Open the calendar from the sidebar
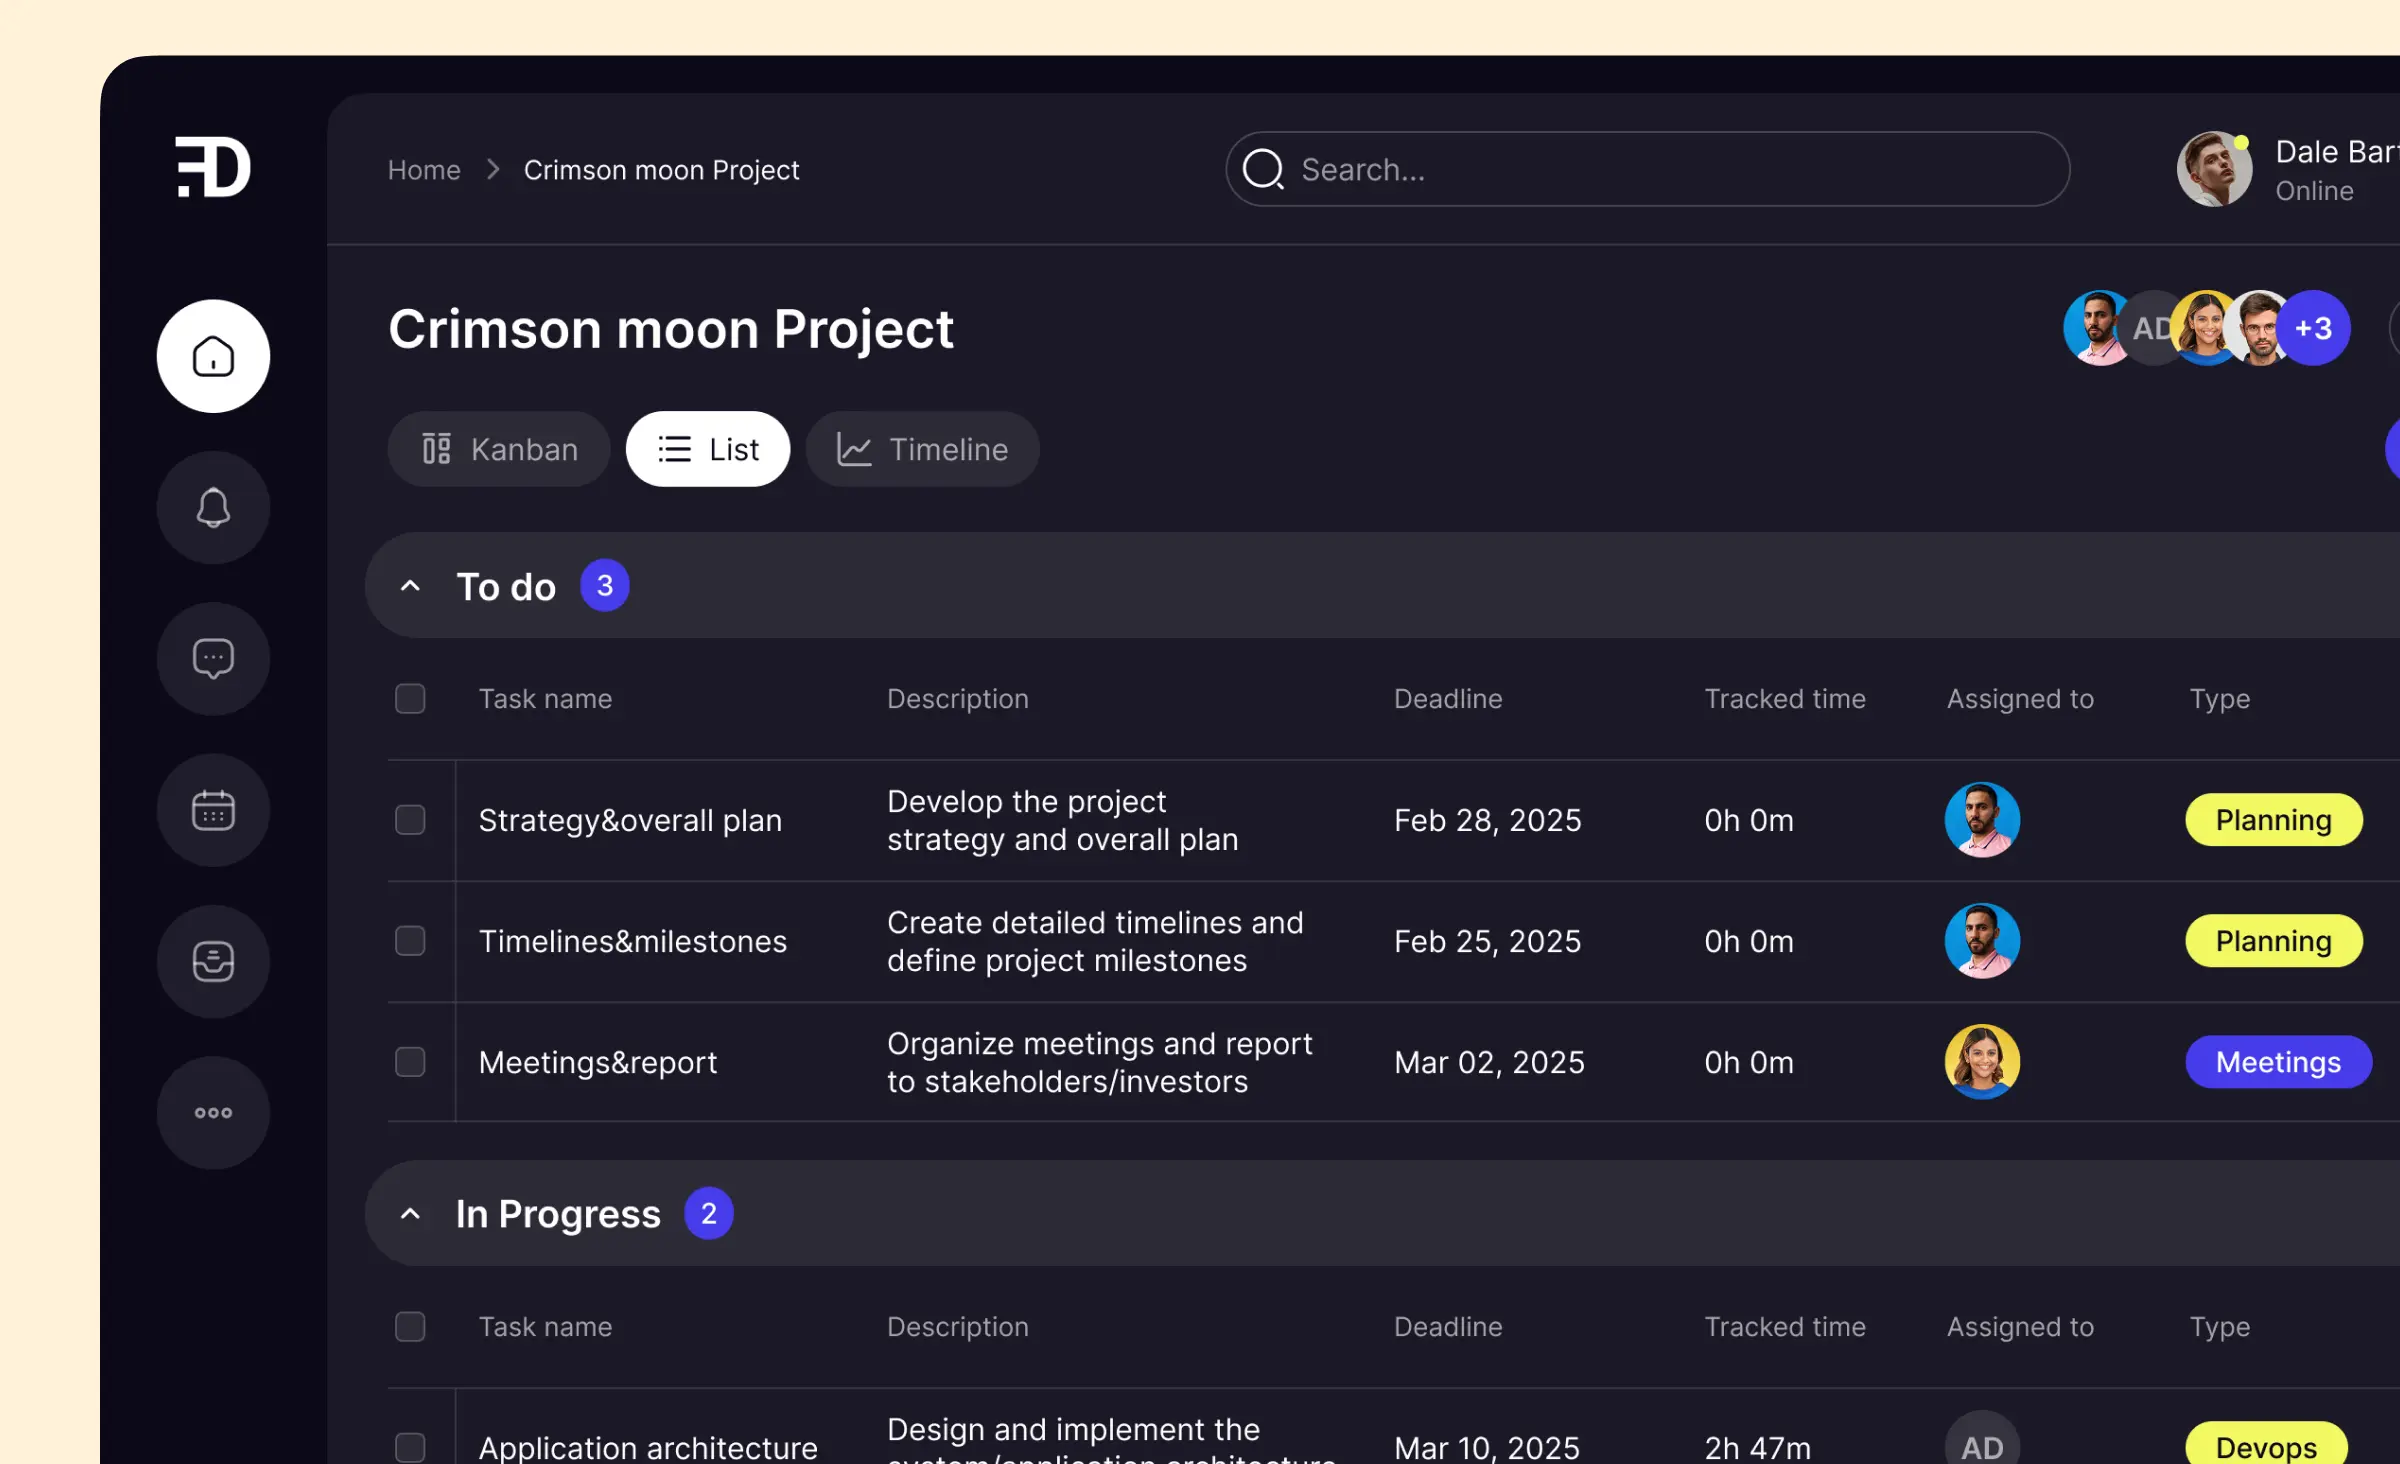Image resolution: width=2400 pixels, height=1464 pixels. coord(212,809)
